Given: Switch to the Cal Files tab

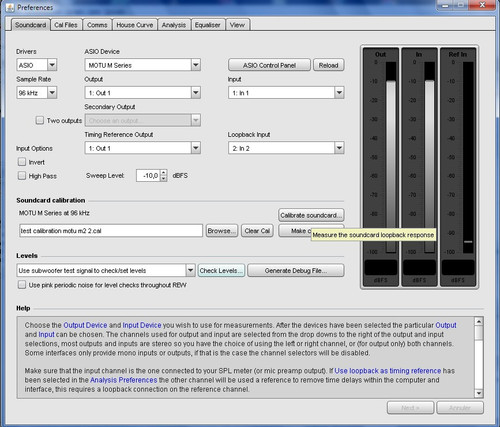Looking at the screenshot, I should [66, 25].
